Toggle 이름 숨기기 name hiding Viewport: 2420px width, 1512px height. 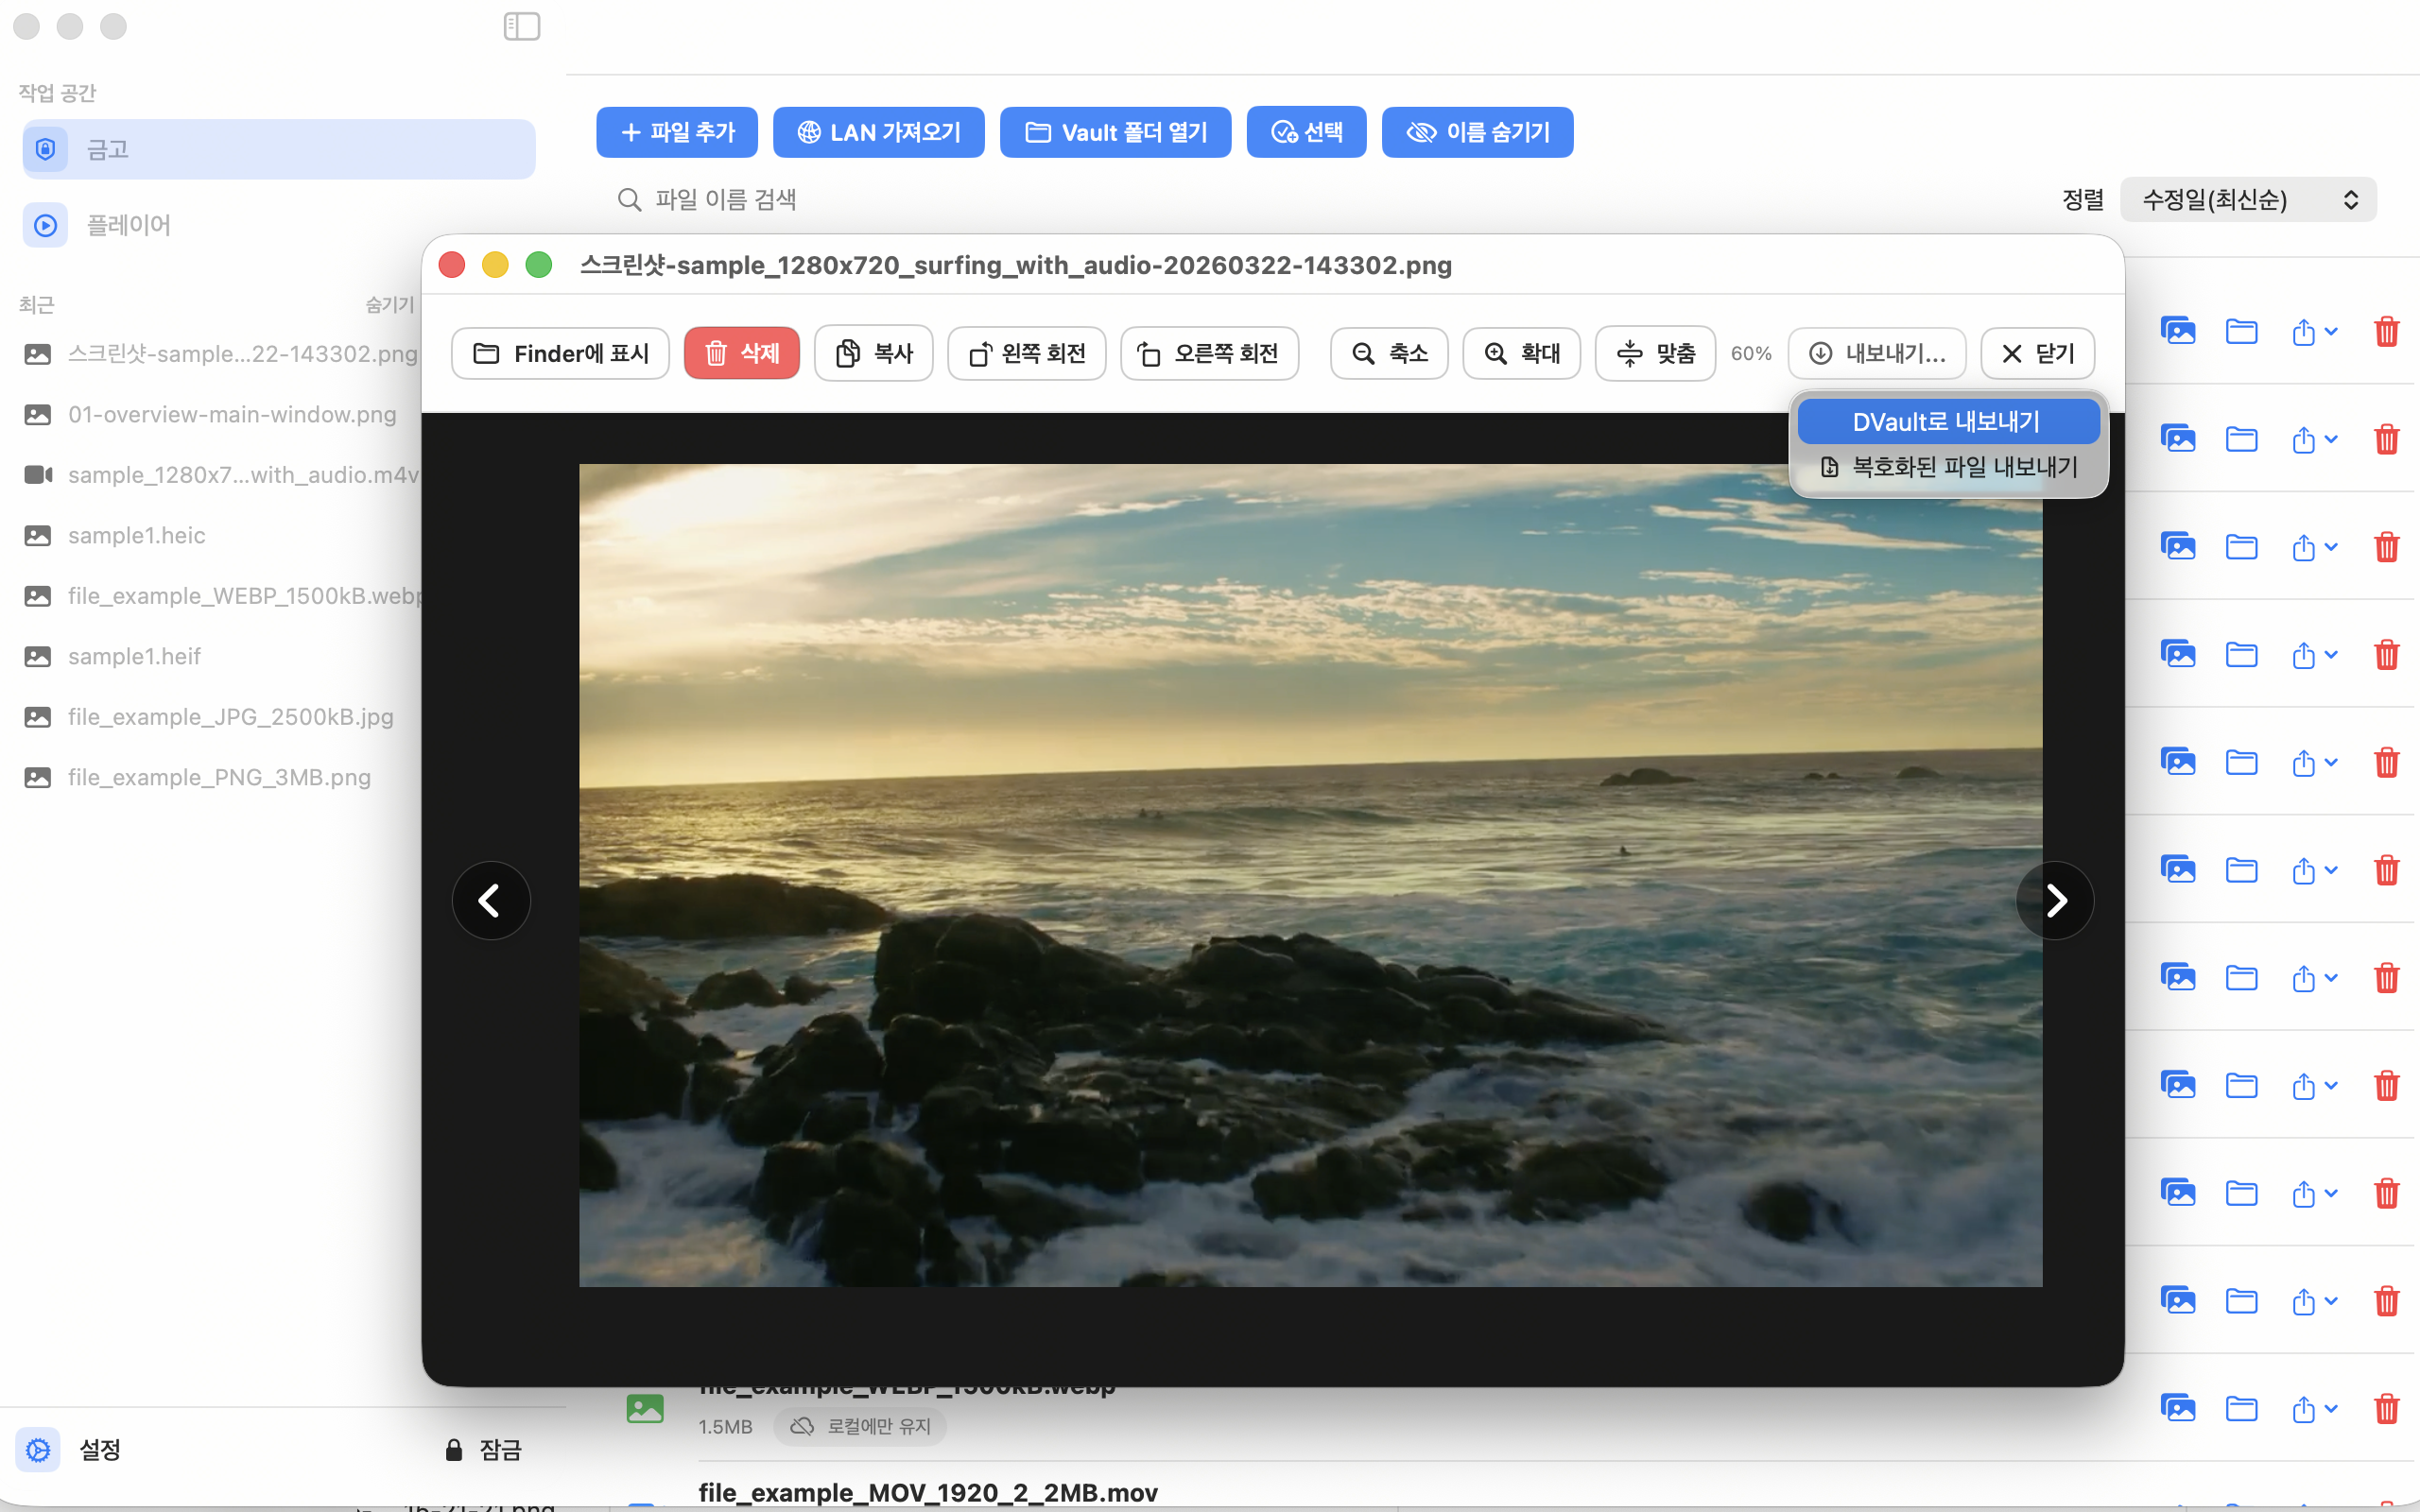click(1477, 132)
